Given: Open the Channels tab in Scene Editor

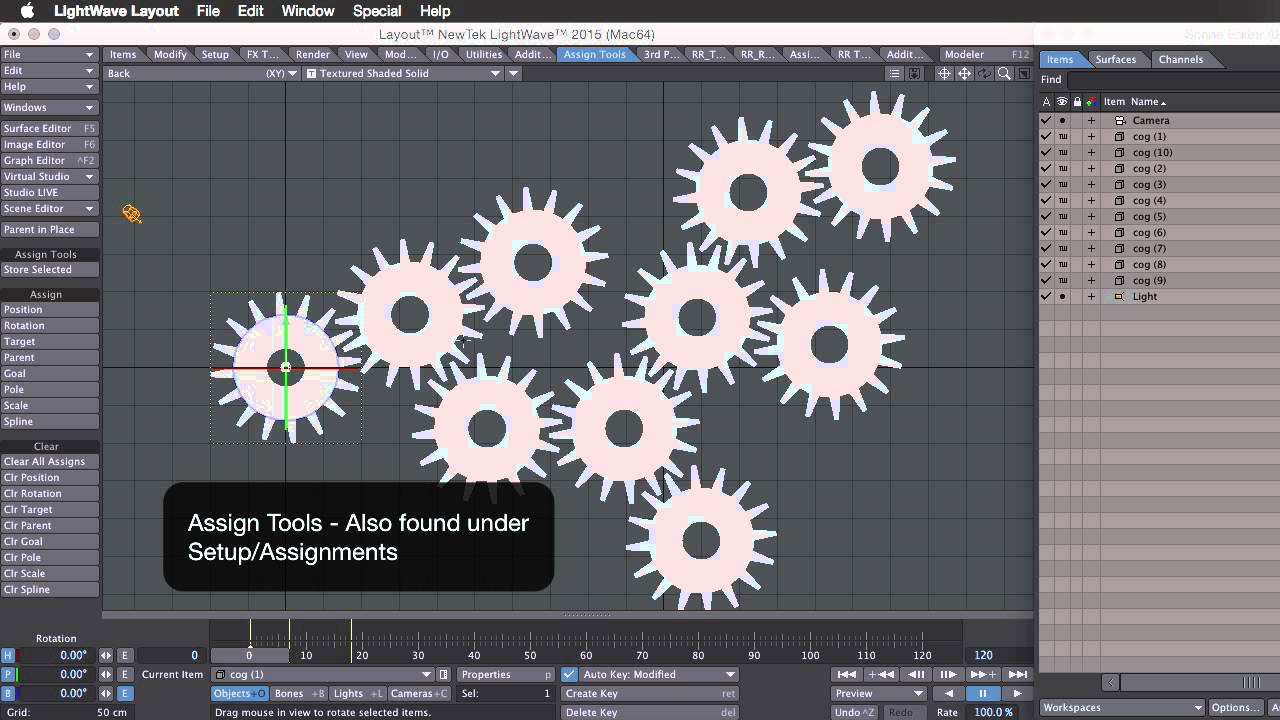Looking at the screenshot, I should [x=1181, y=59].
